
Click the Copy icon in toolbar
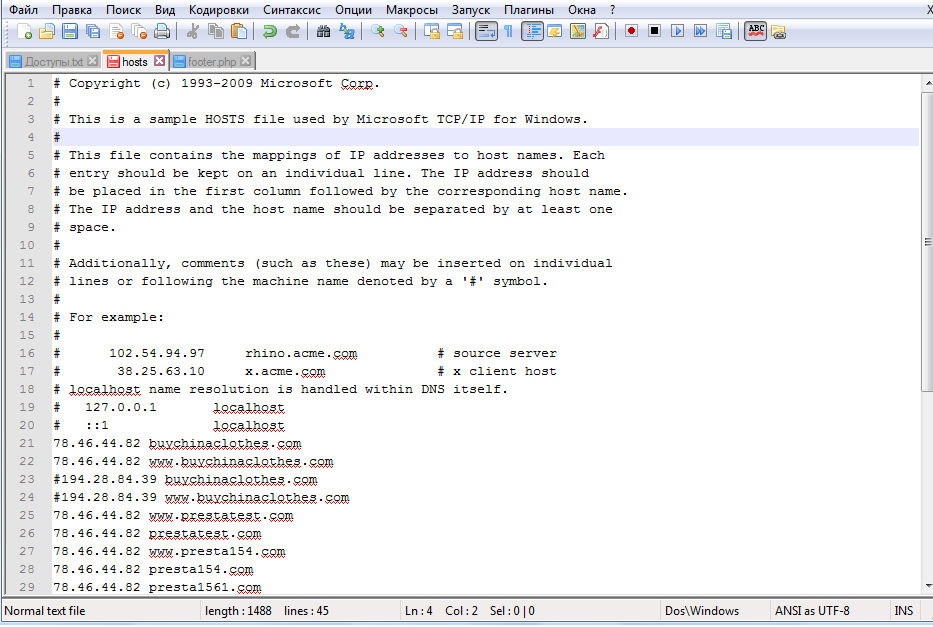pyautogui.click(x=215, y=31)
